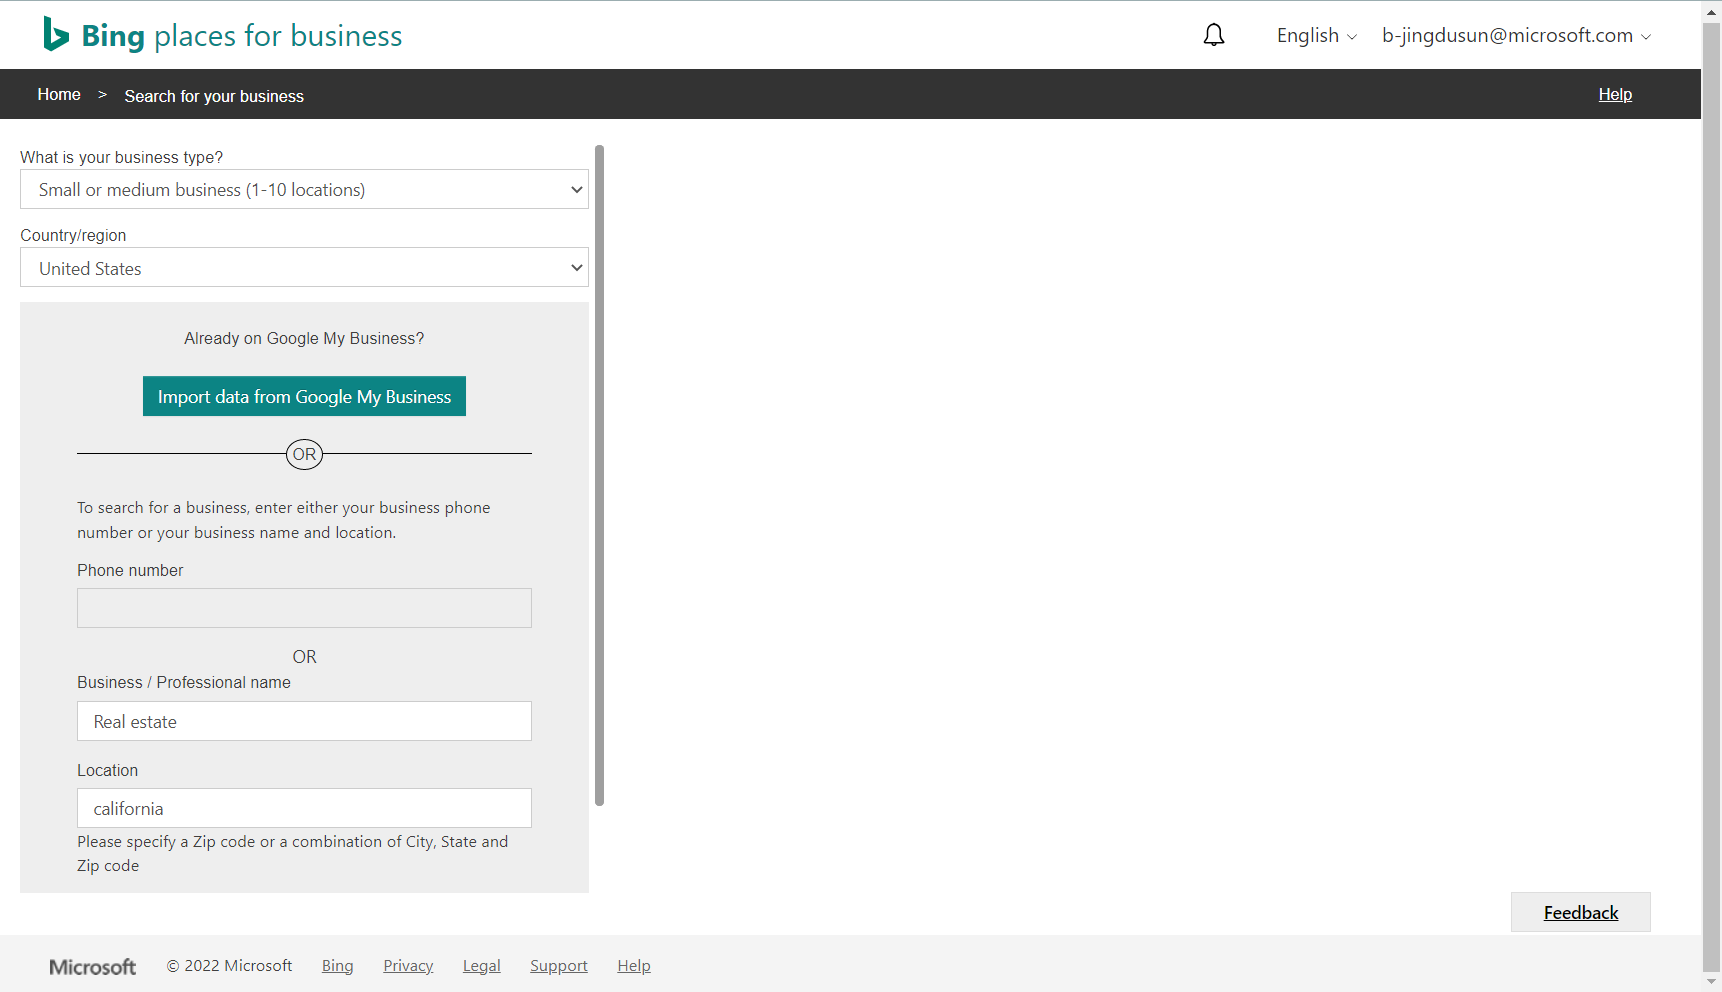Expand the b-jingdusun@microsoft.com account menu
Image resolution: width=1722 pixels, height=992 pixels.
[x=1516, y=36]
